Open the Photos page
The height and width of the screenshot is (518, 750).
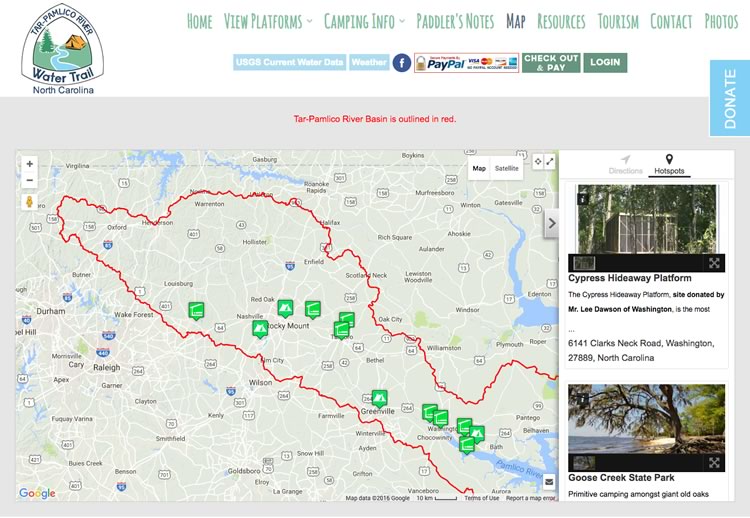pyautogui.click(x=721, y=21)
